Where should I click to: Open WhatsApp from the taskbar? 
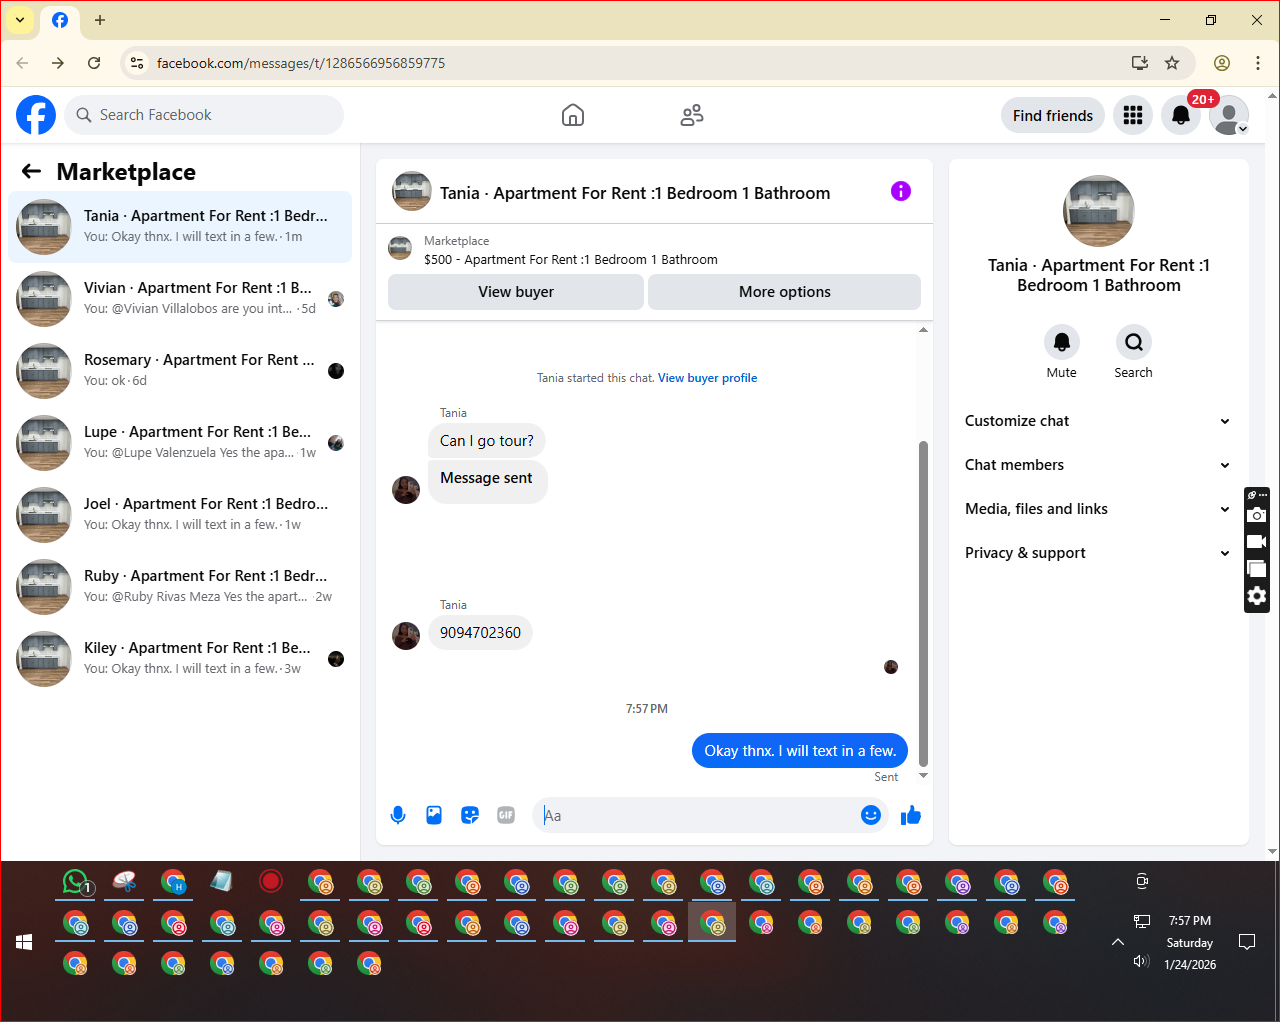tap(76, 882)
